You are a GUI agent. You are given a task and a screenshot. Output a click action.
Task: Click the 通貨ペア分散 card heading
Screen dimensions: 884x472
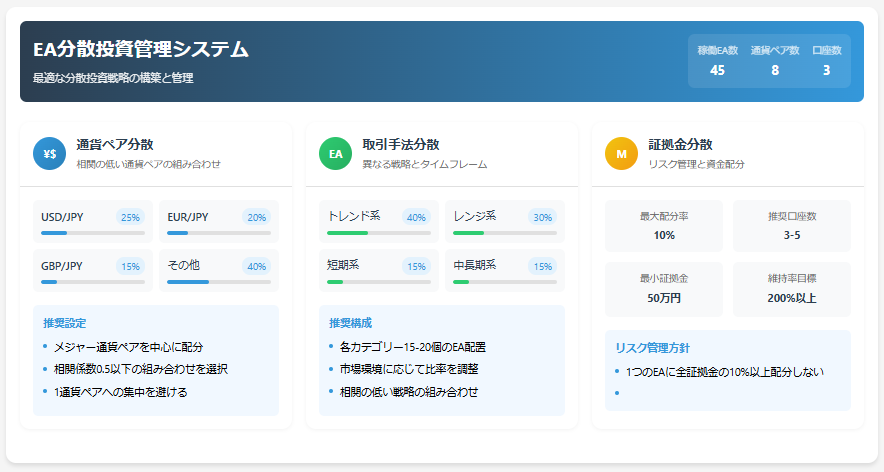coord(115,144)
